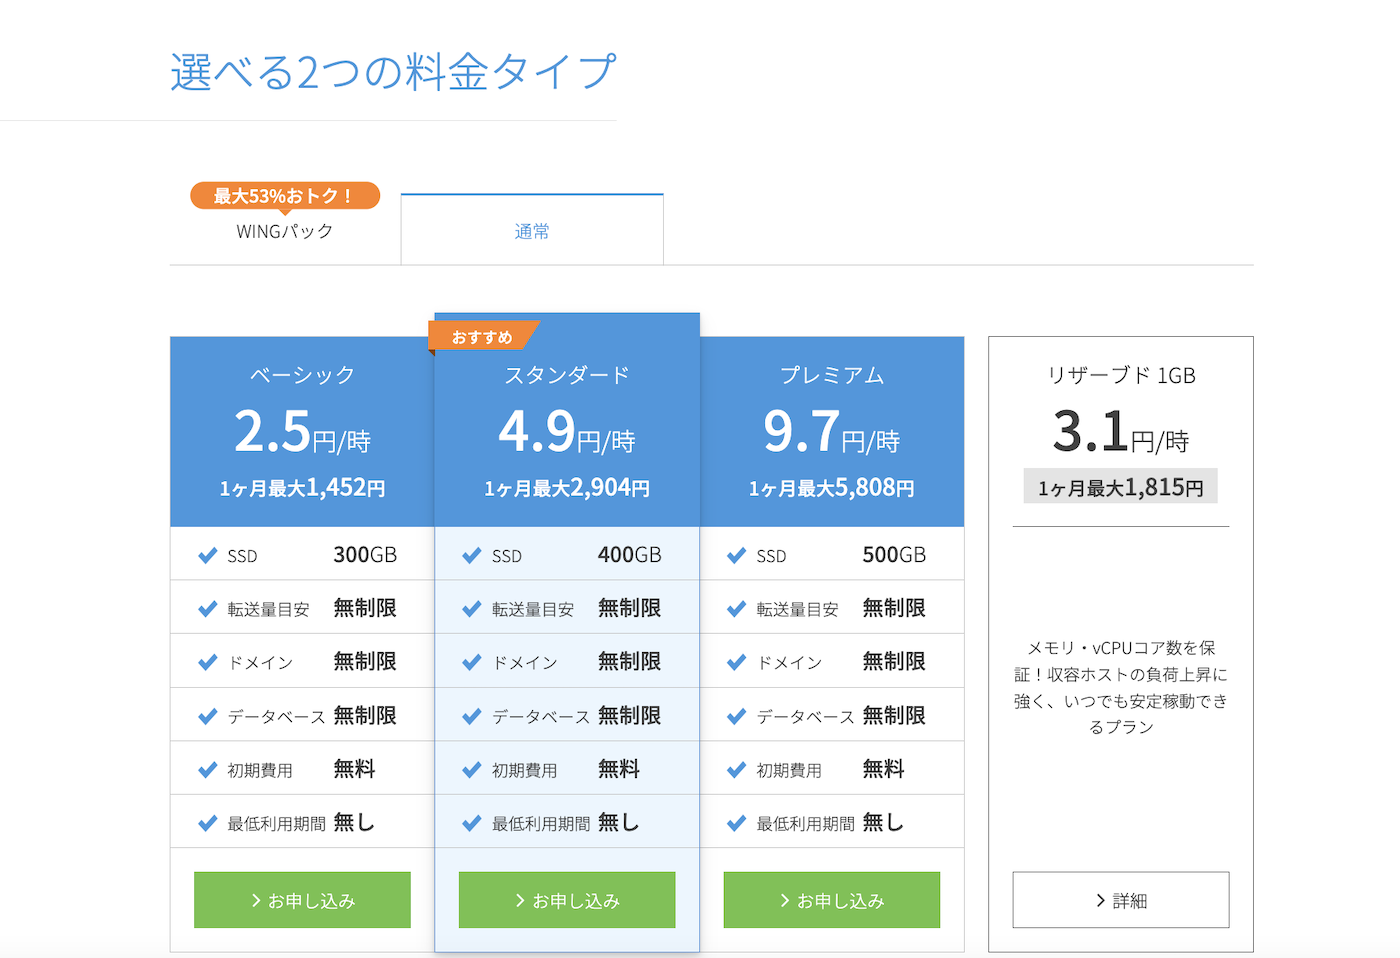Click the リザーブド 1GB plan title

click(1121, 375)
